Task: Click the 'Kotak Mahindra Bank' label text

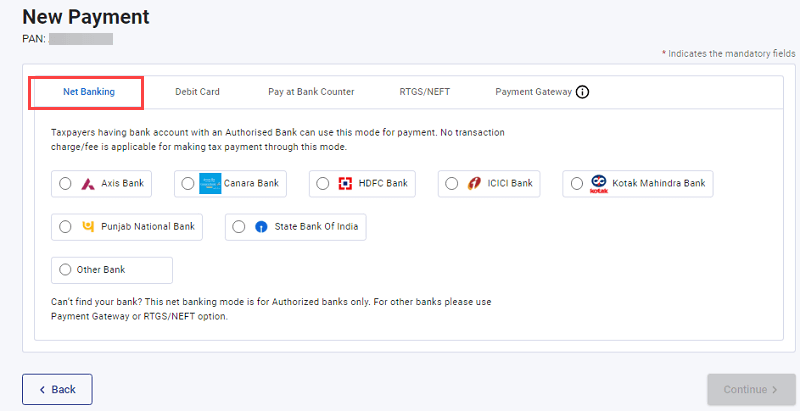Action: pos(659,183)
